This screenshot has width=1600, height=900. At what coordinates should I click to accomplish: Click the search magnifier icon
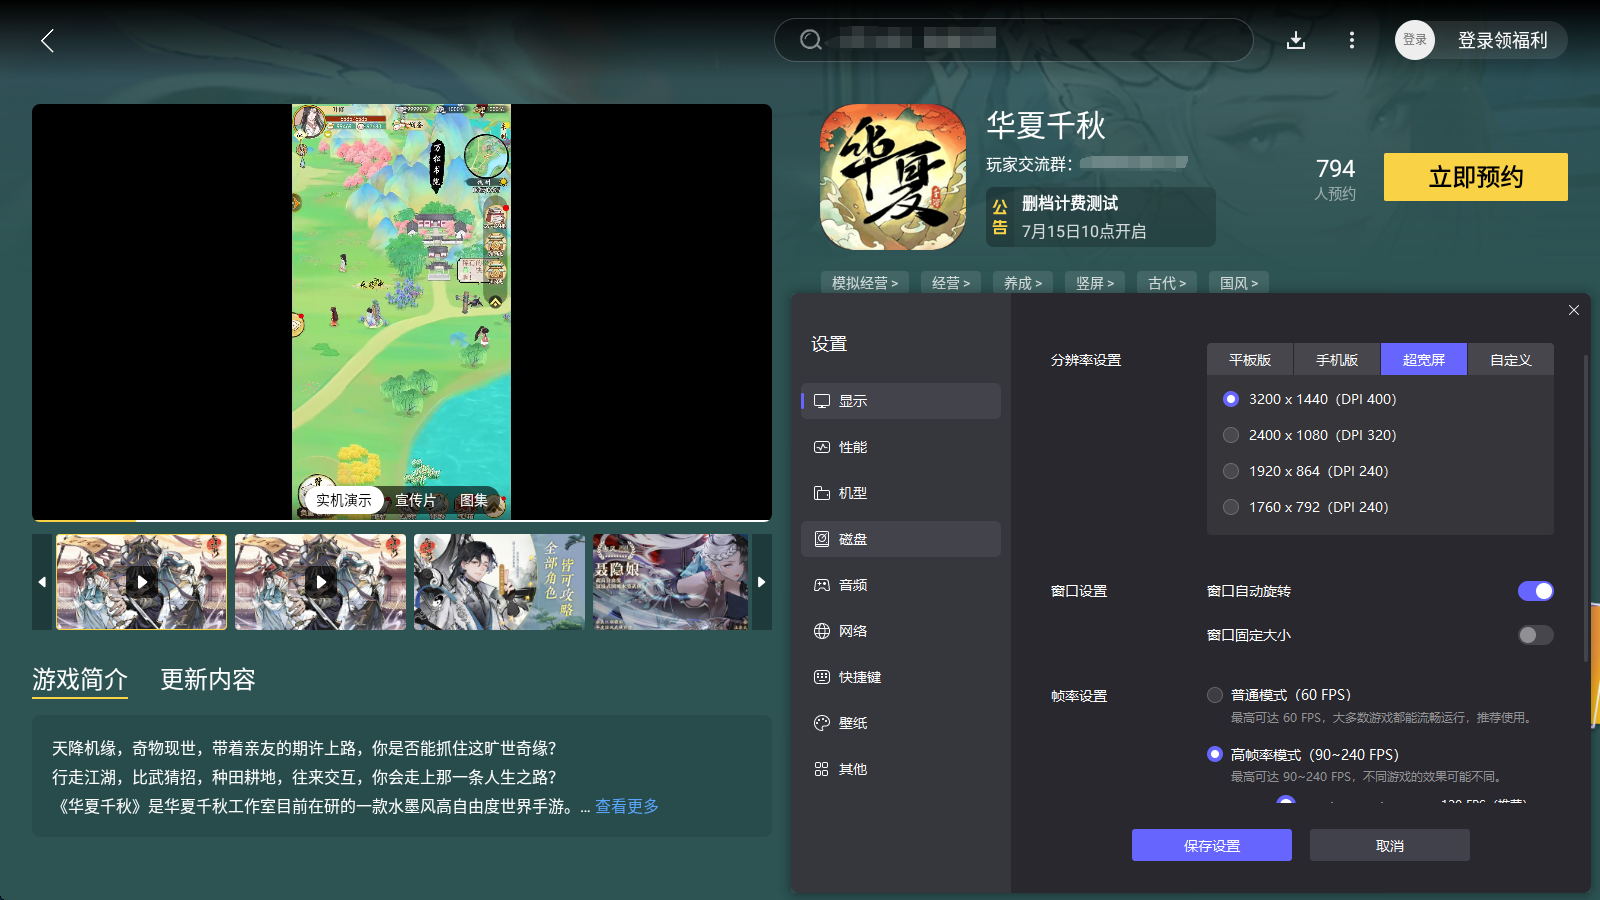coord(811,40)
